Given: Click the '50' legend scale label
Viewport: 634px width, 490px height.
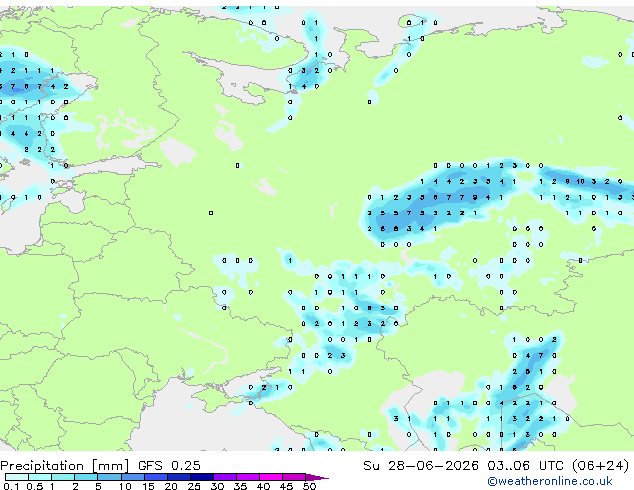Looking at the screenshot, I should pos(309,486).
